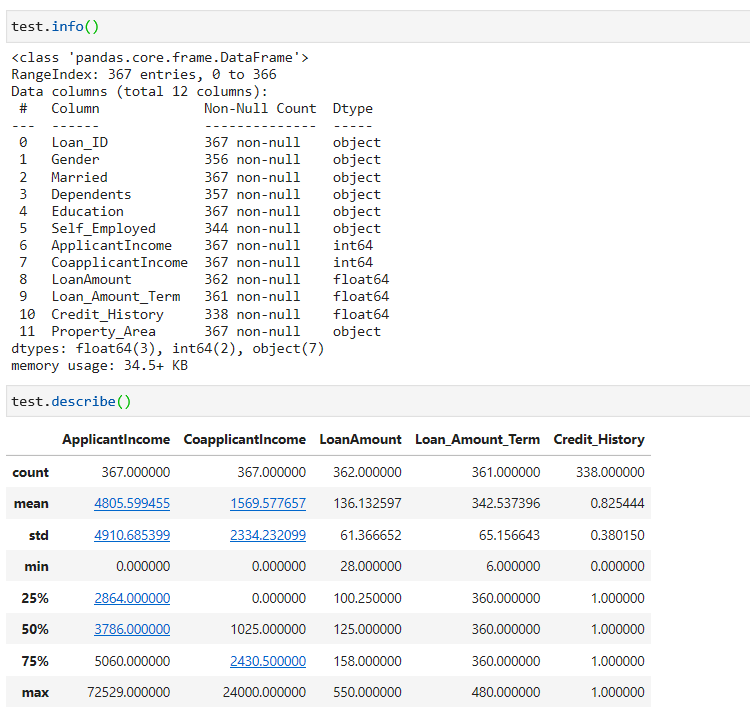Select the count row label
This screenshot has height=721, width=750.
31,472
